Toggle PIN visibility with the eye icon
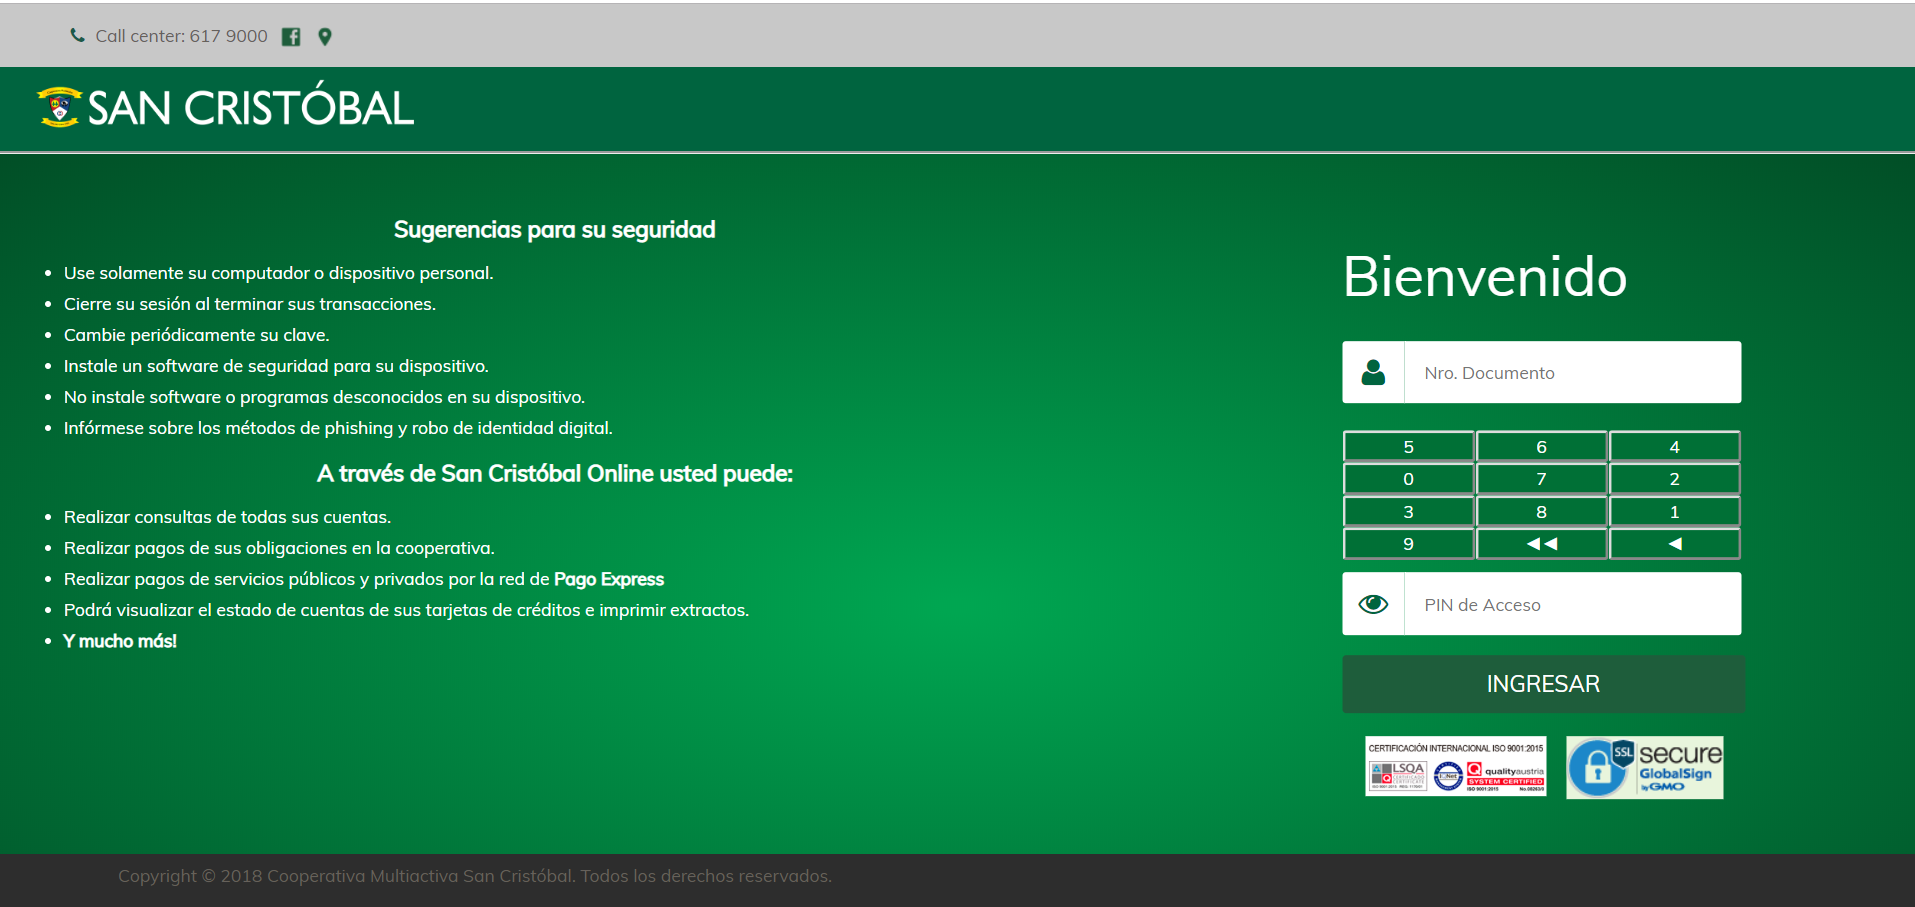 pyautogui.click(x=1374, y=604)
